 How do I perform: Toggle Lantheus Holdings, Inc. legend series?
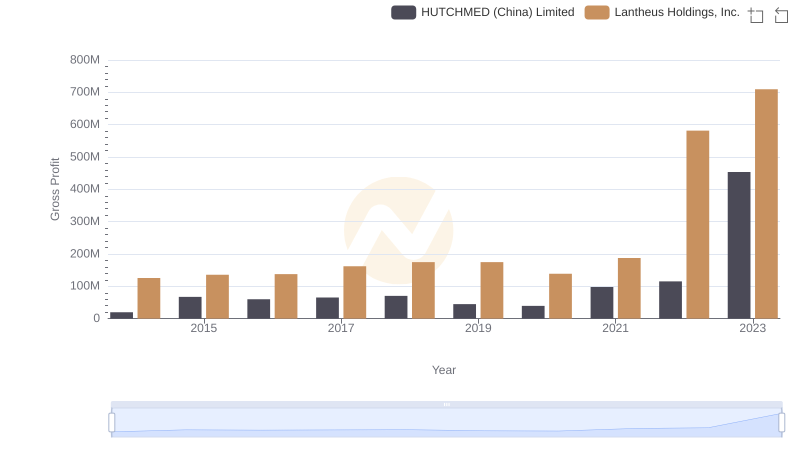coord(662,12)
